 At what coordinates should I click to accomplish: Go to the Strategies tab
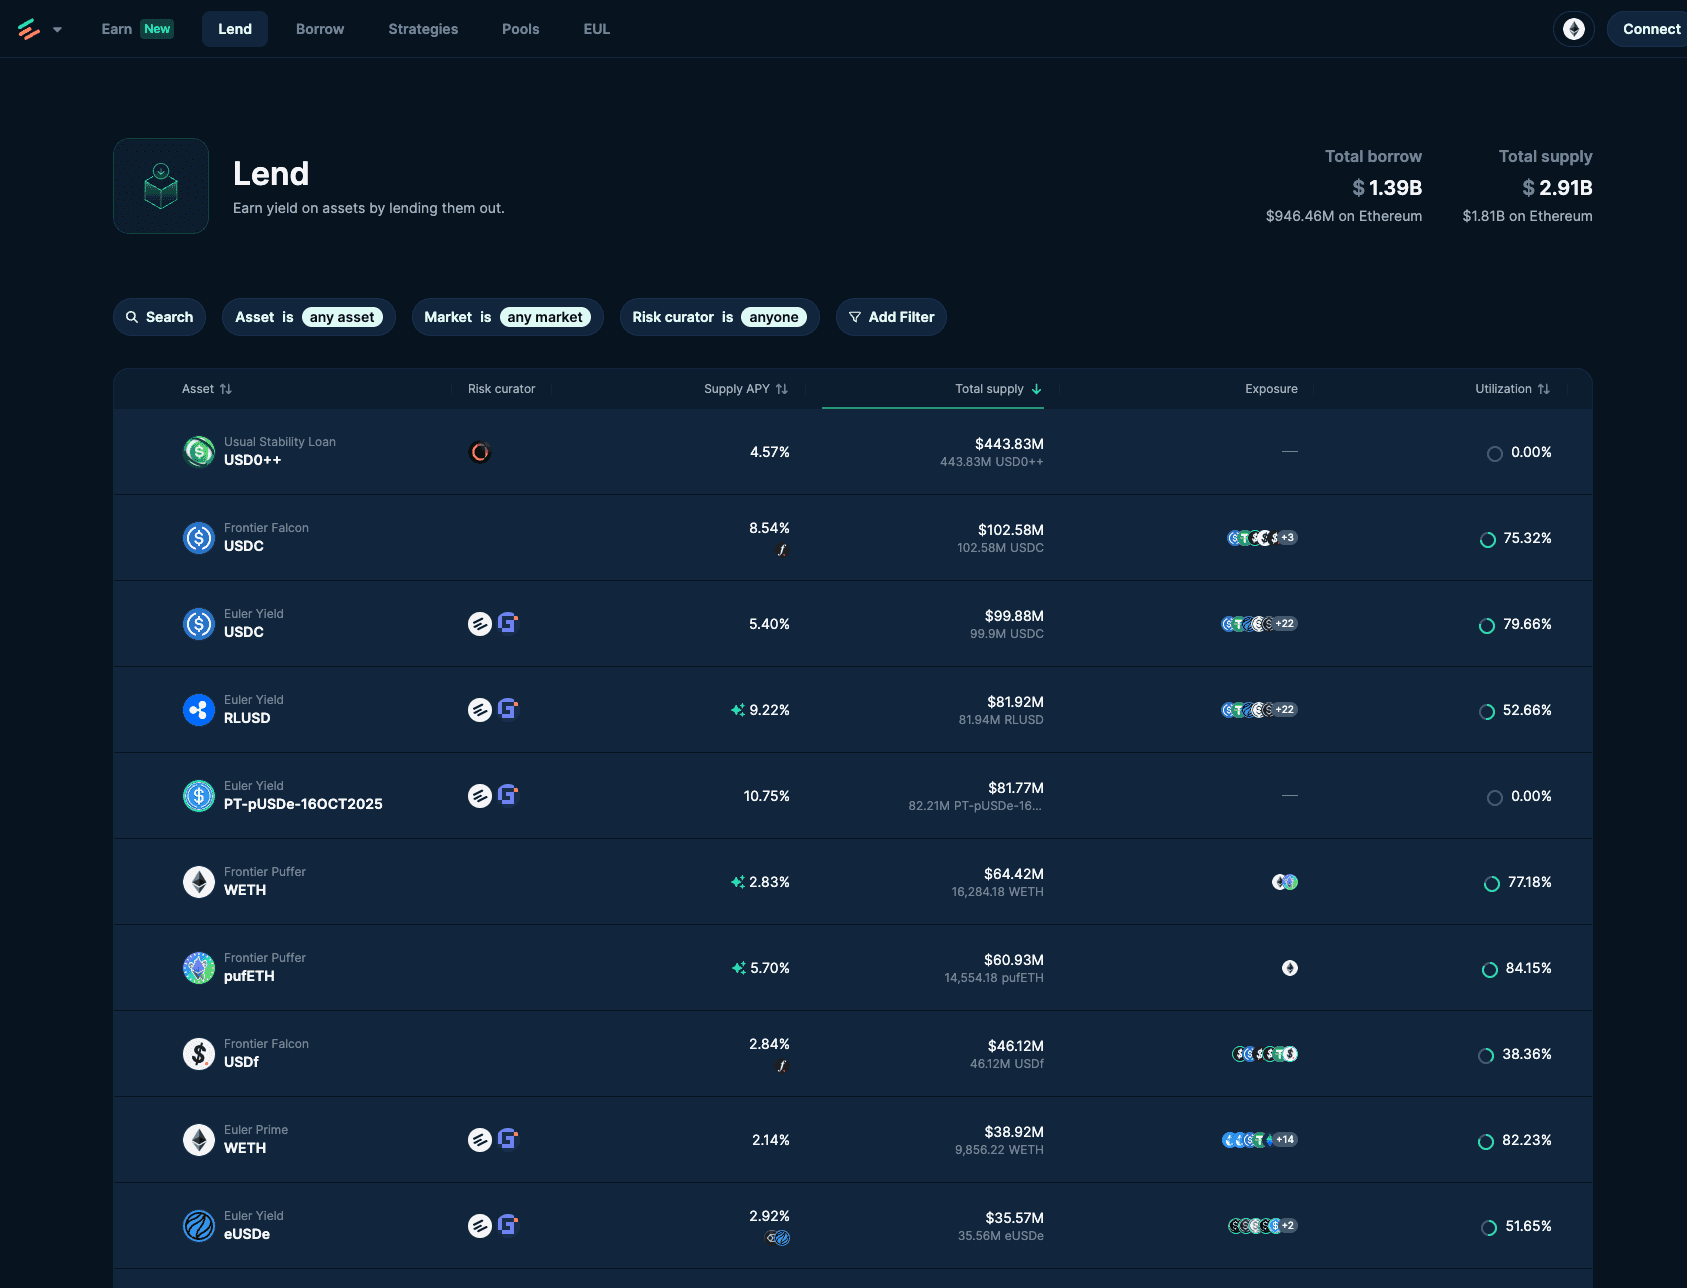coord(423,29)
